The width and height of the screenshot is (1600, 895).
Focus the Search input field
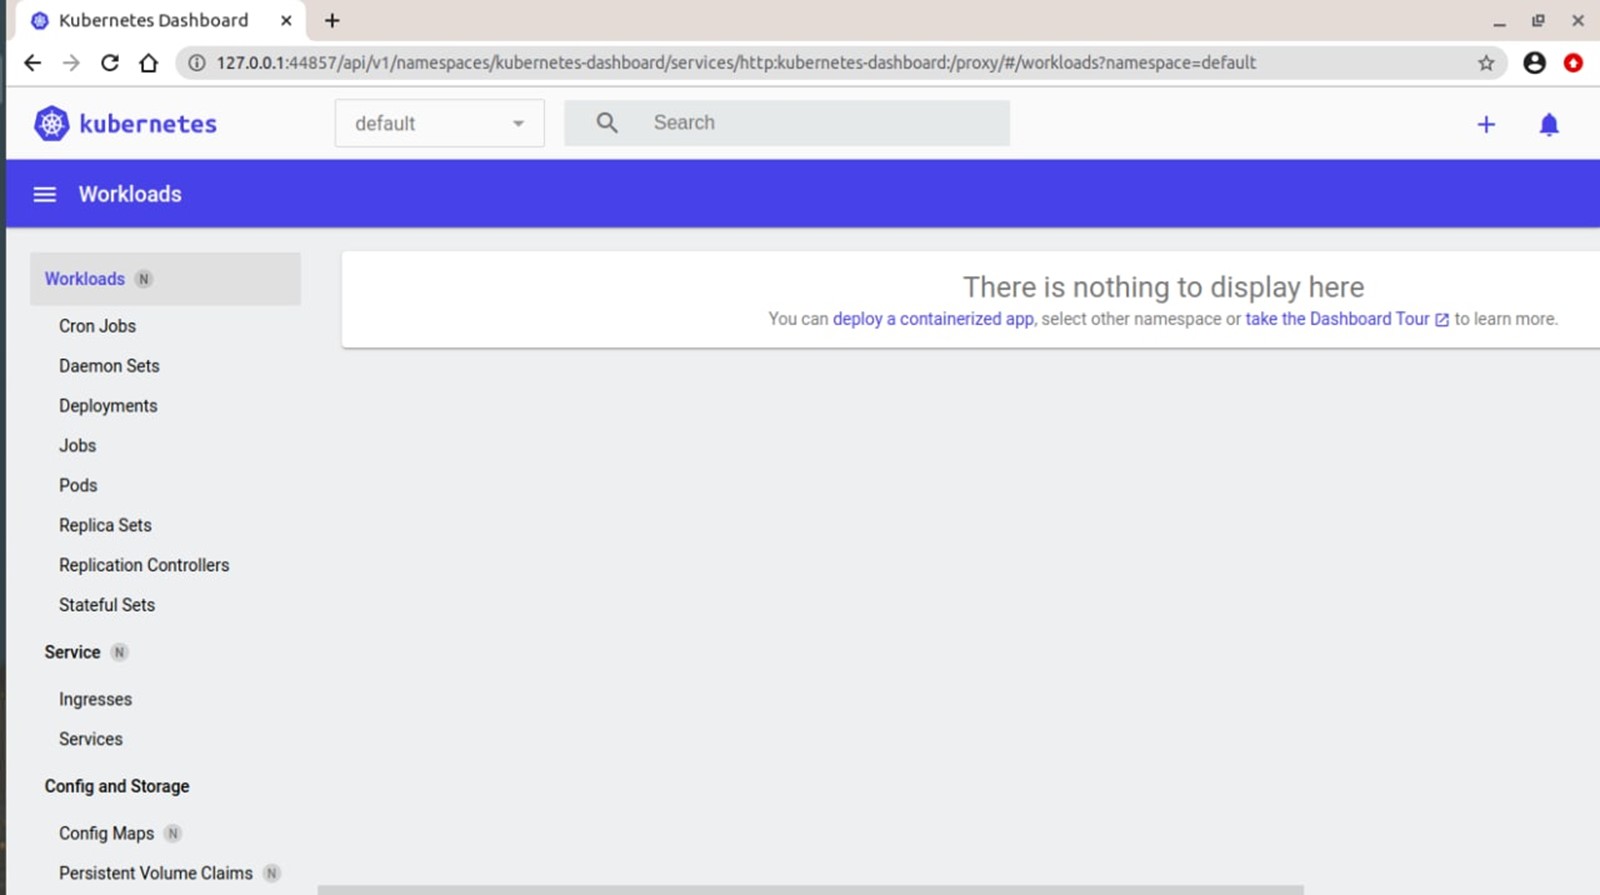click(787, 123)
